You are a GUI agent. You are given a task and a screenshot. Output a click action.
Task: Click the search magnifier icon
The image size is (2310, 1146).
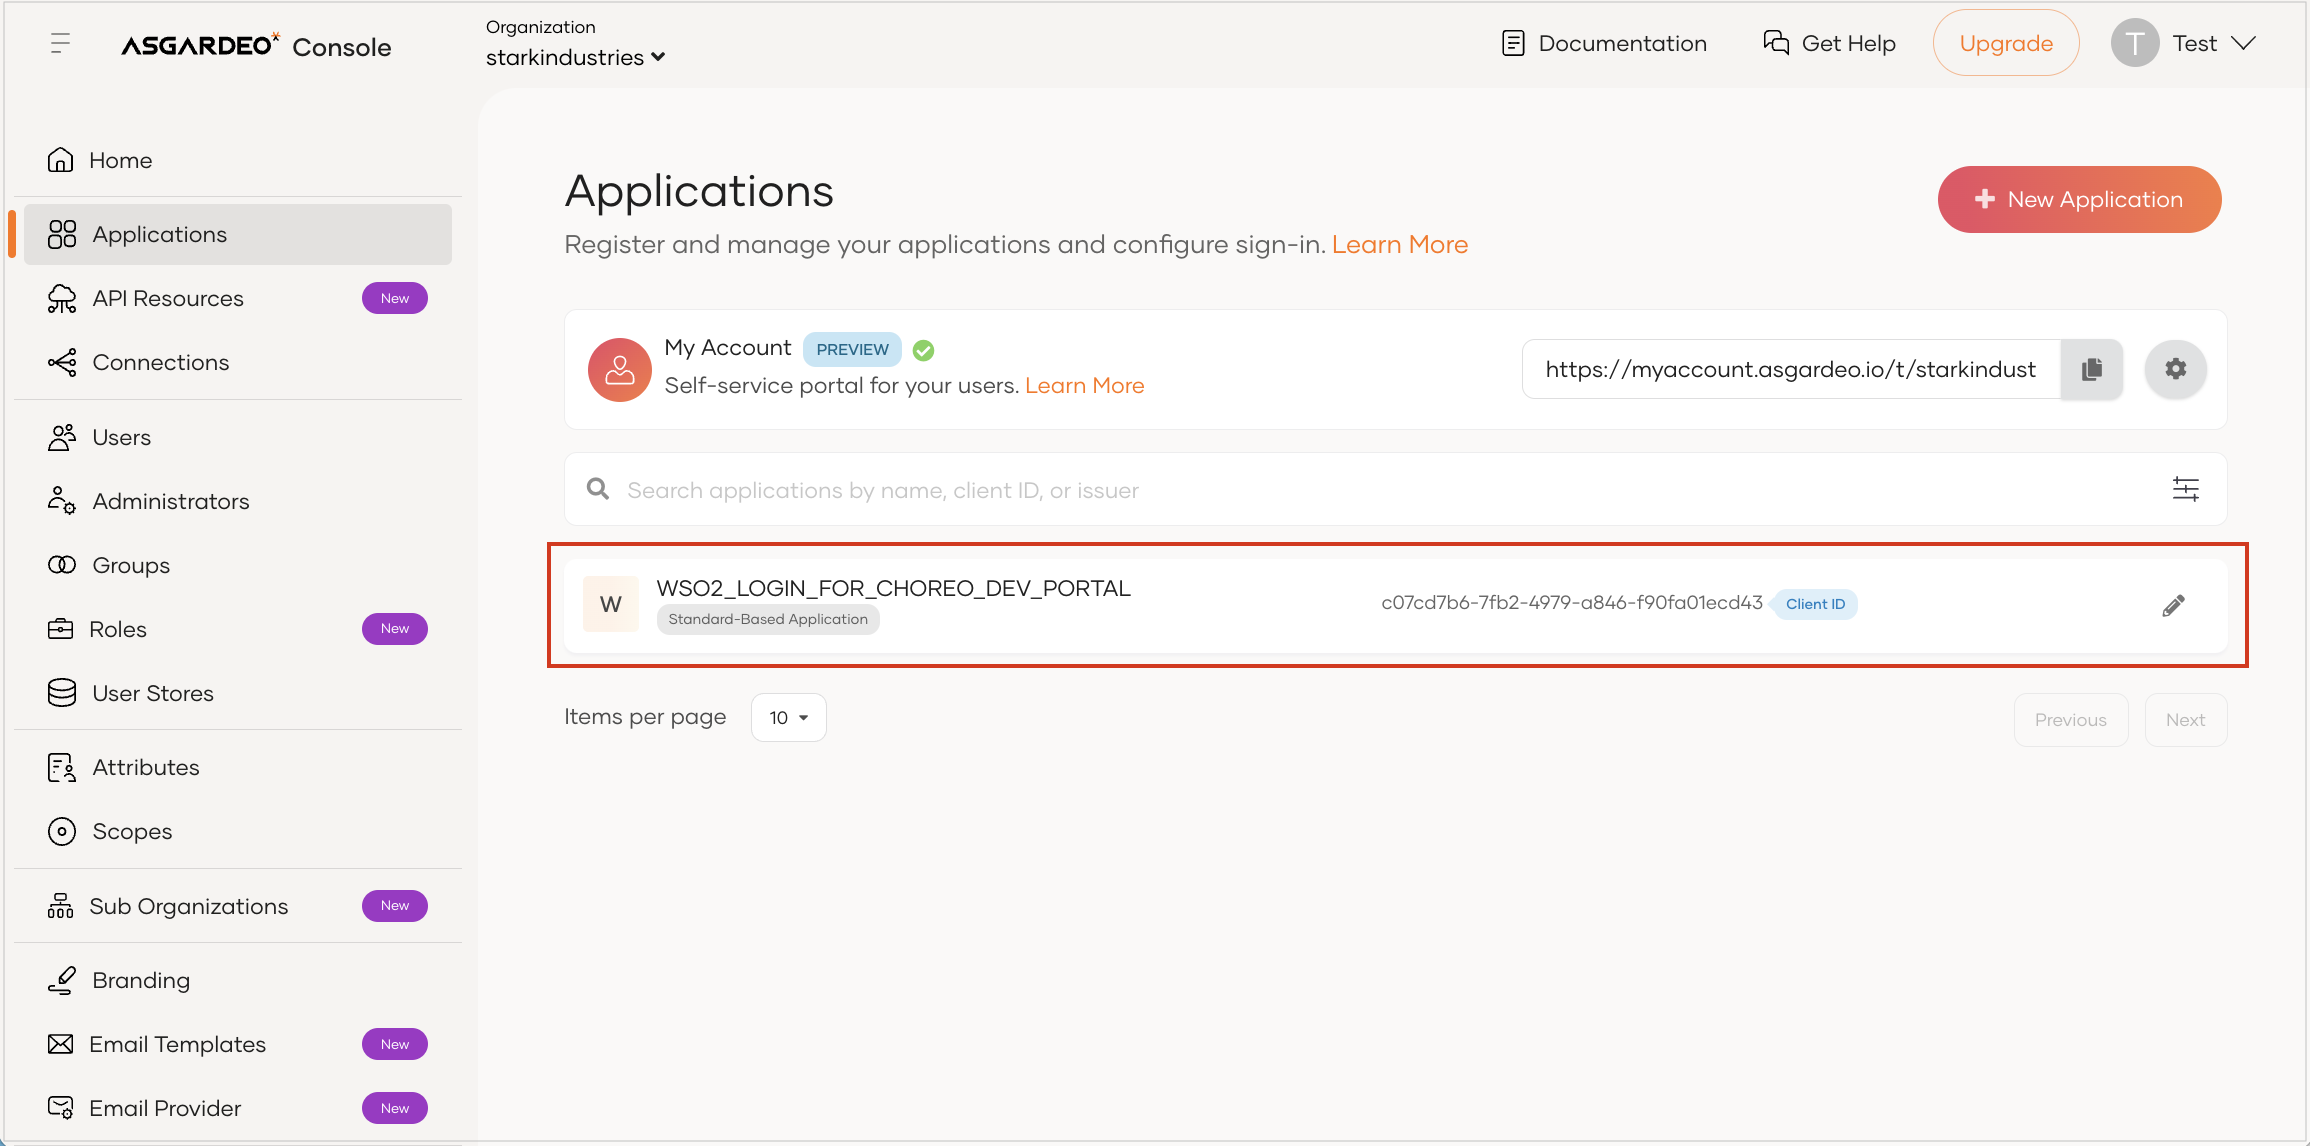[x=598, y=489]
